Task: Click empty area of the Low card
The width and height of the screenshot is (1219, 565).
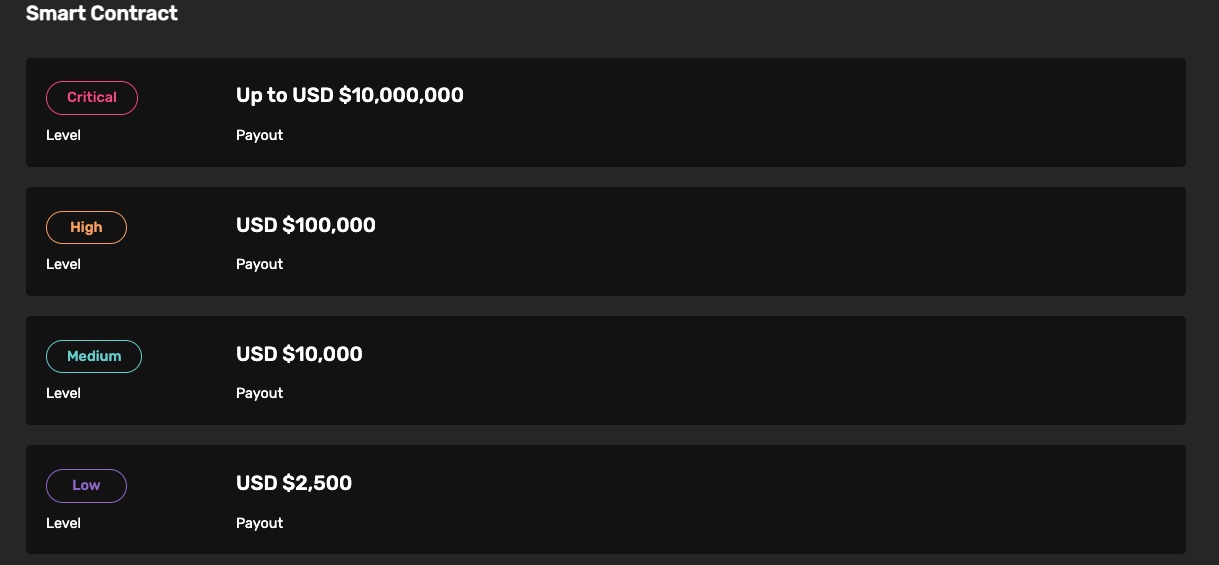Action: (x=800, y=500)
